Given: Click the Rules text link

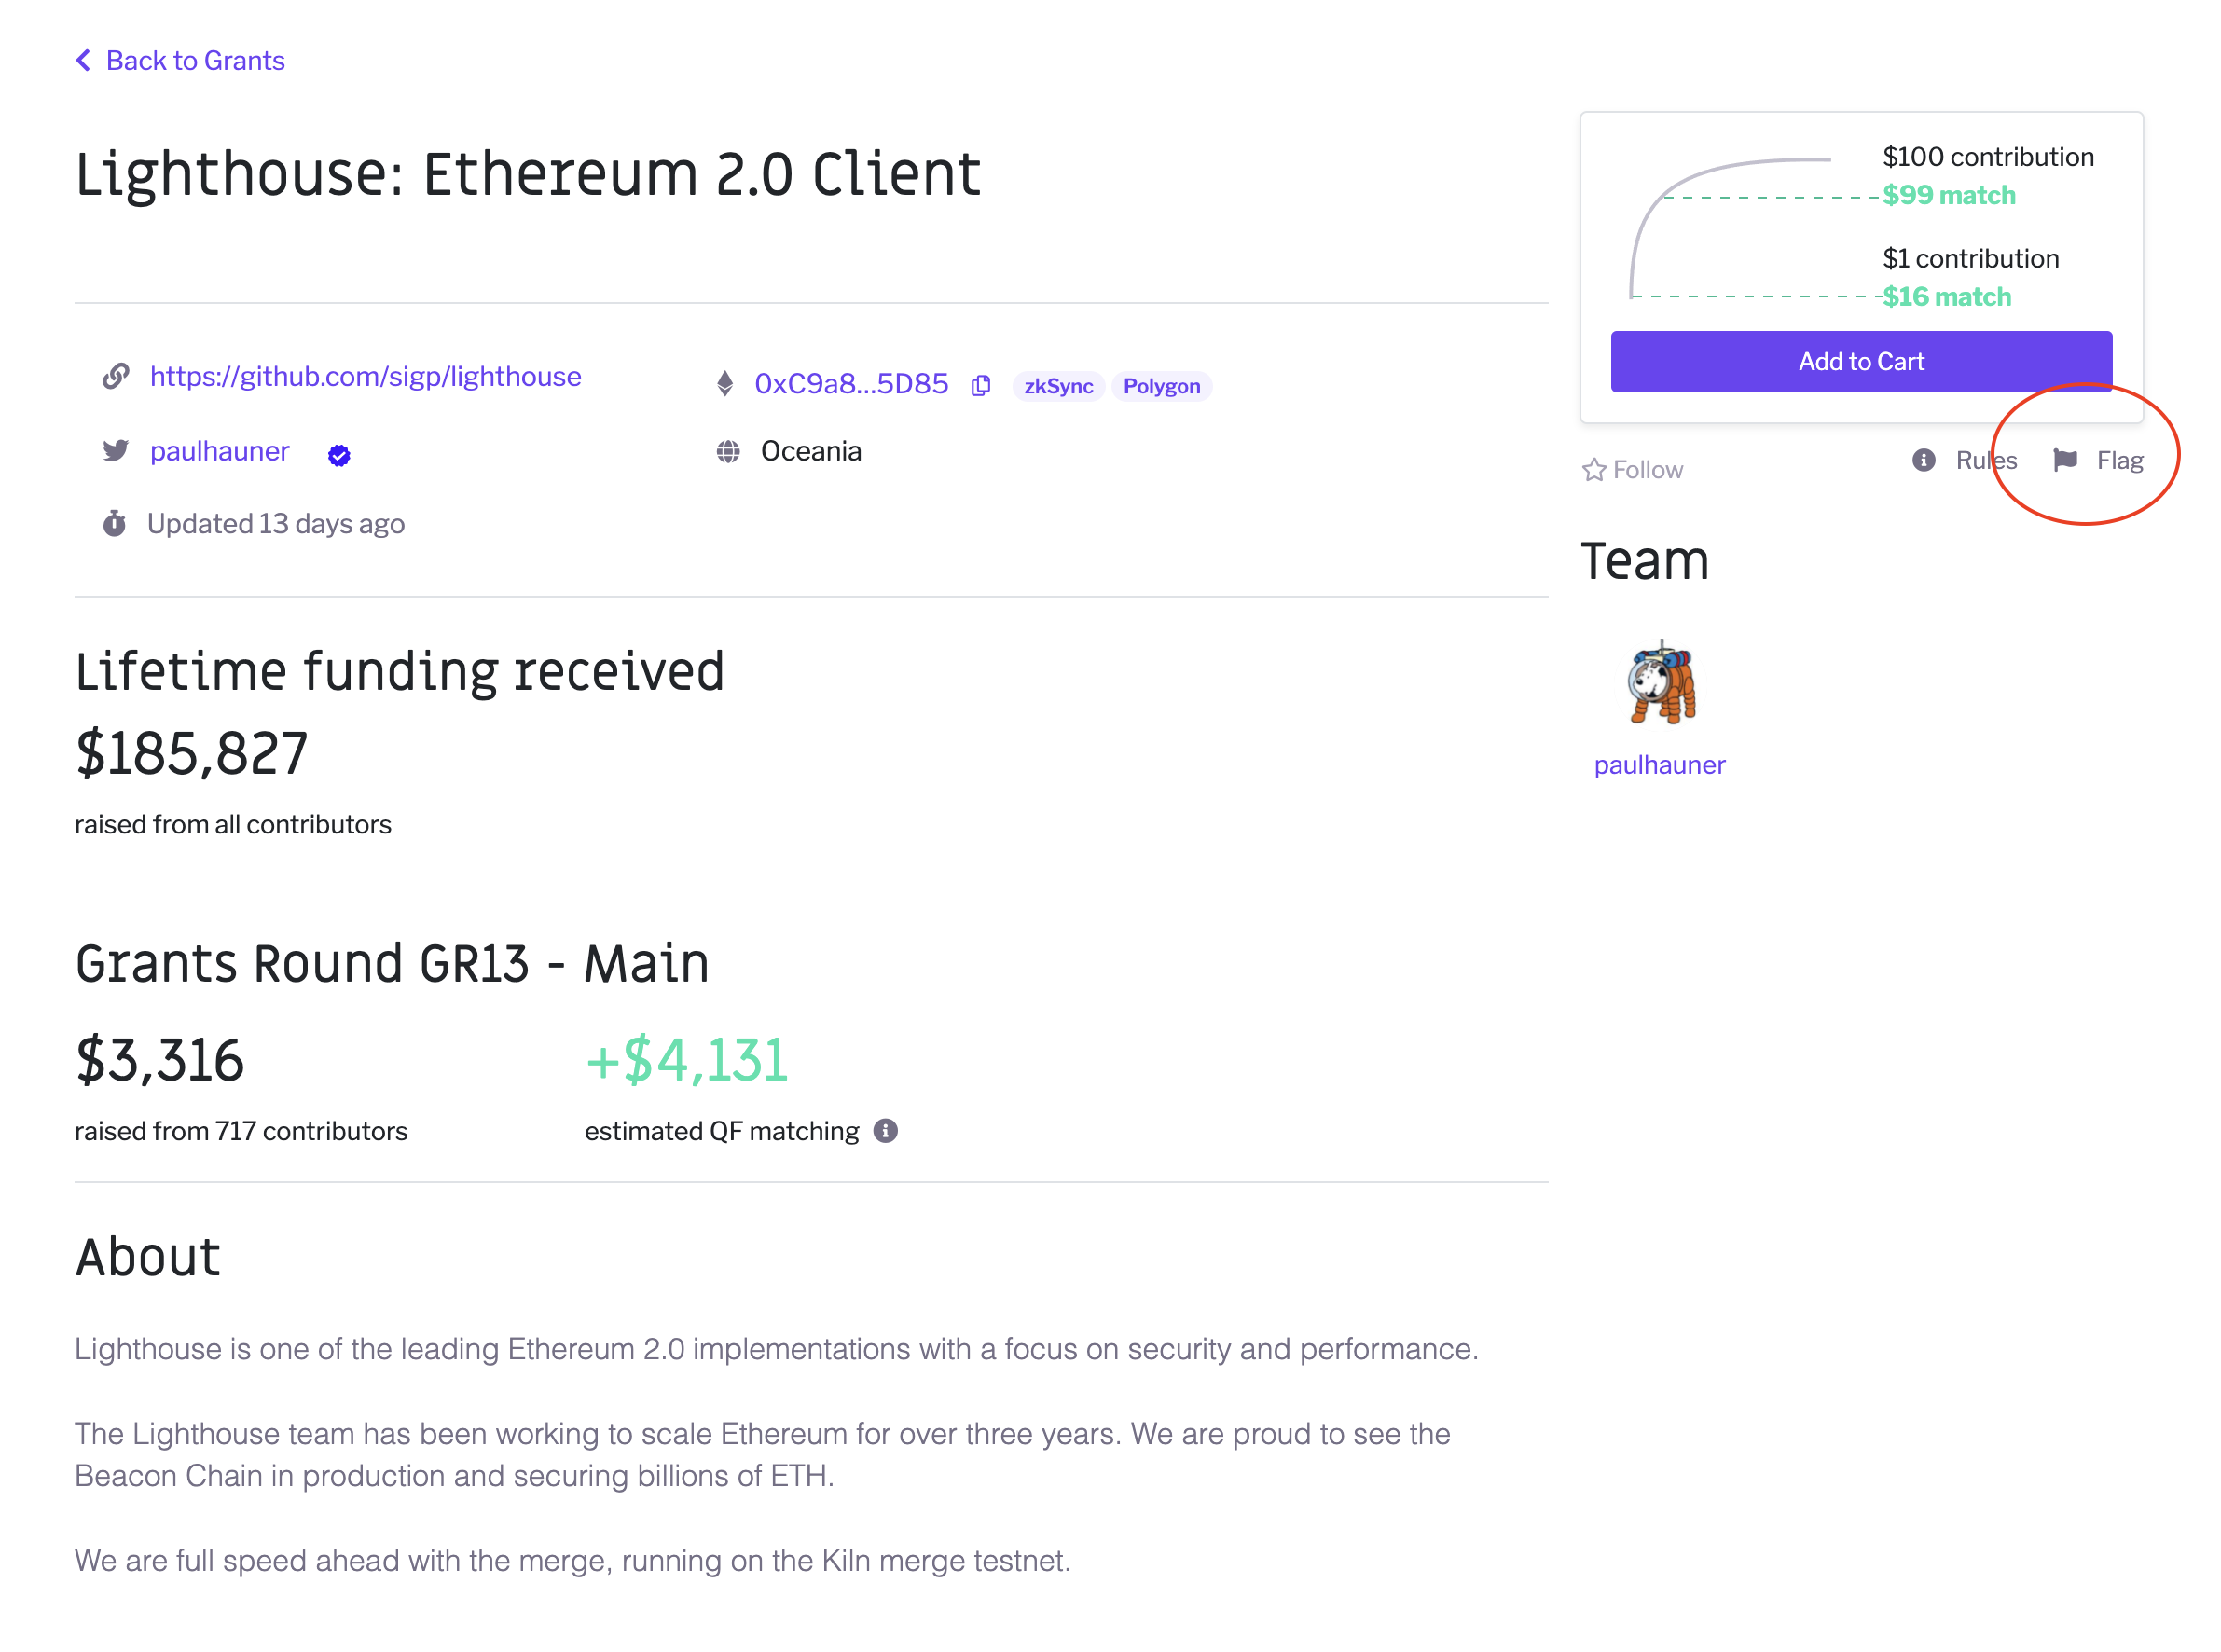Looking at the screenshot, I should pos(1986,461).
